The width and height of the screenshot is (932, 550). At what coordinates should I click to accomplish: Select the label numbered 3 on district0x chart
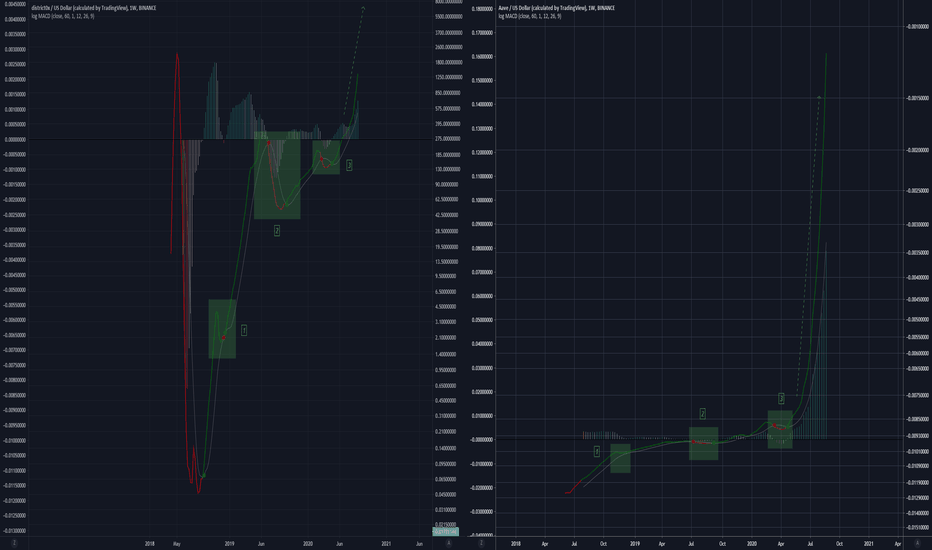tap(349, 165)
